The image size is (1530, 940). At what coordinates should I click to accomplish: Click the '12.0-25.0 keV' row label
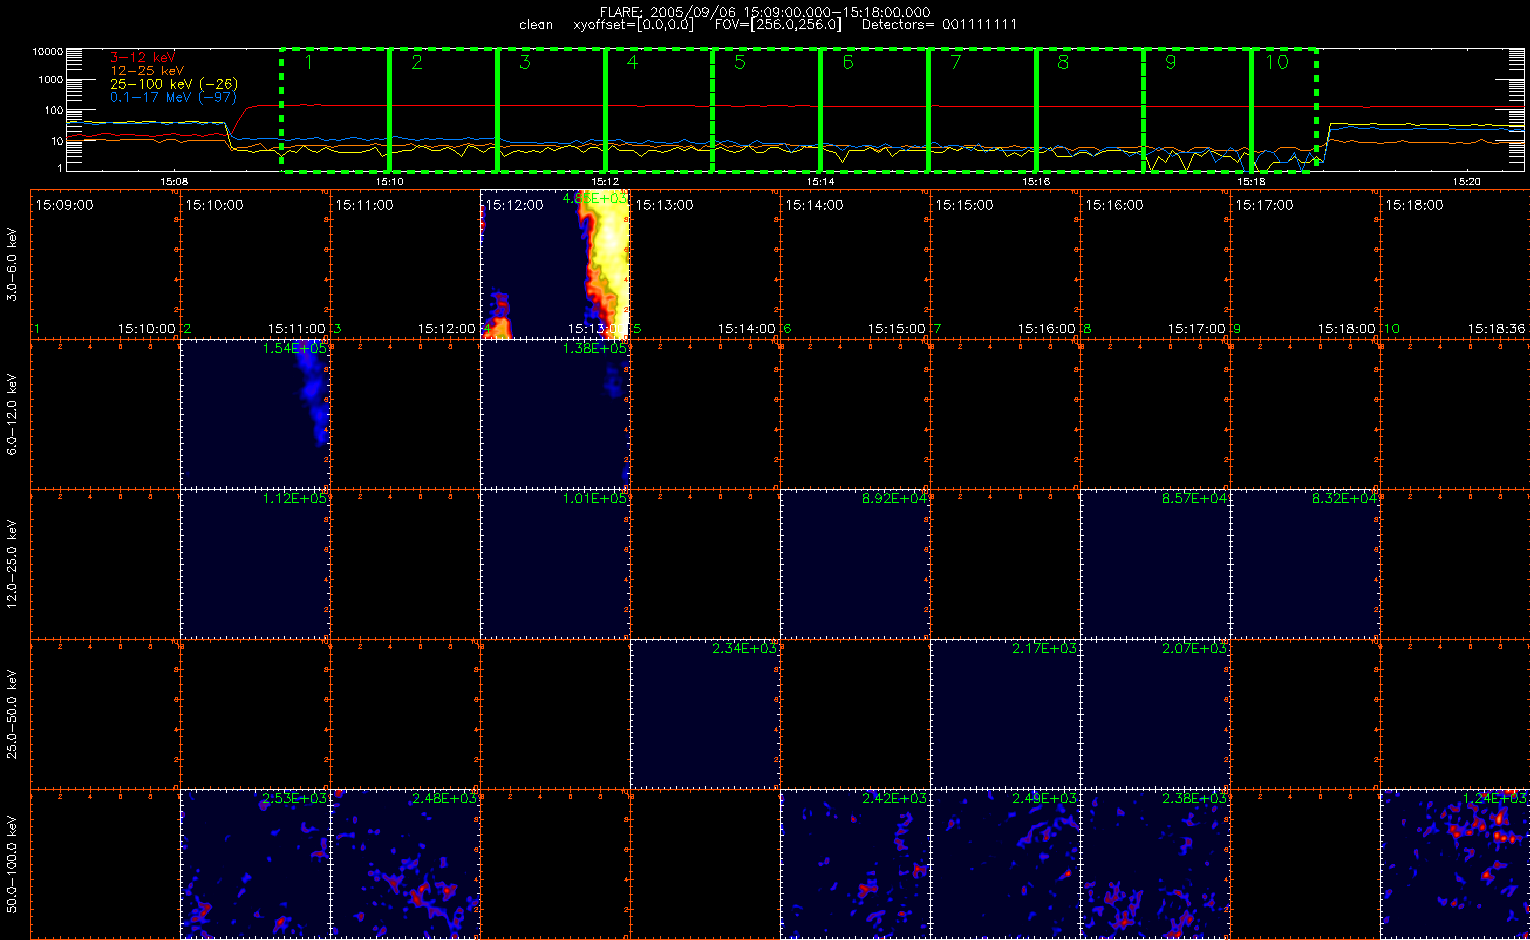pyautogui.click(x=12, y=565)
